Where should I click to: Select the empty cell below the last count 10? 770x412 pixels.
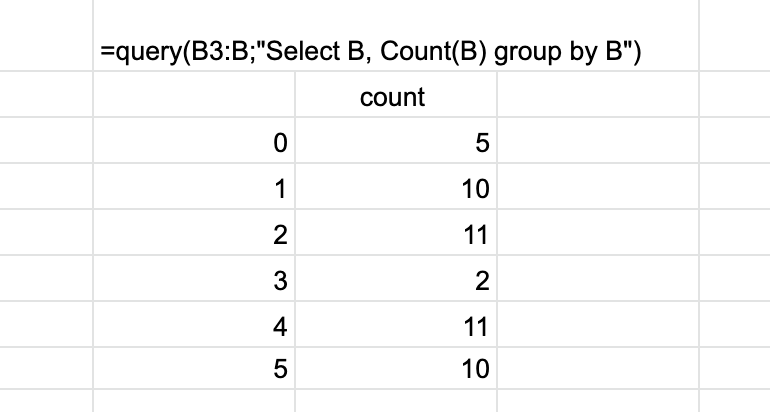(x=396, y=401)
